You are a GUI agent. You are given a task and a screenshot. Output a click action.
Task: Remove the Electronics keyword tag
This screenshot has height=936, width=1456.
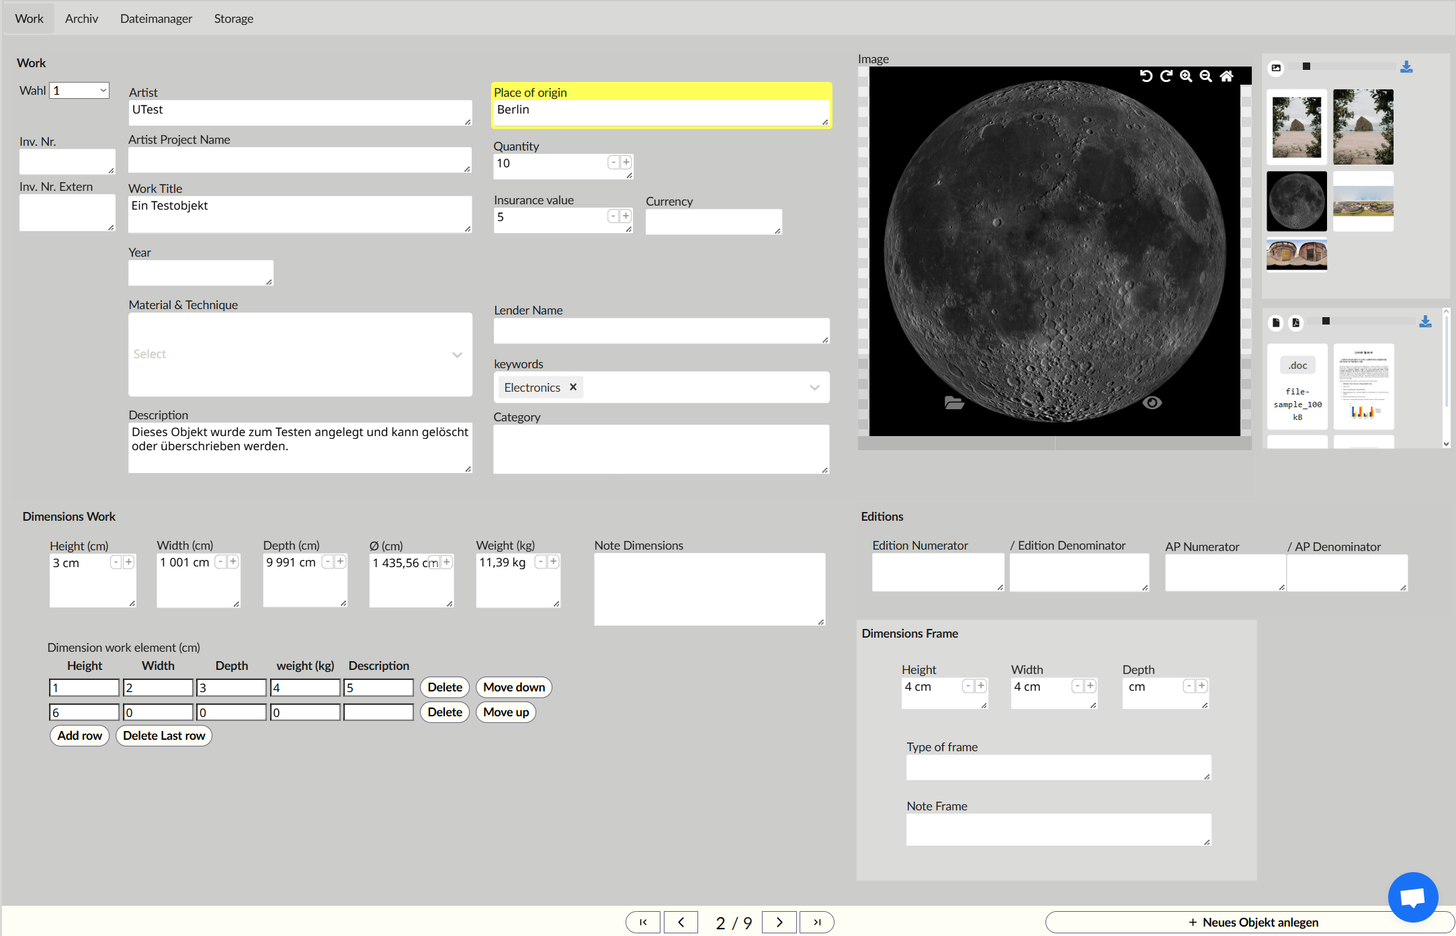pyautogui.click(x=573, y=387)
